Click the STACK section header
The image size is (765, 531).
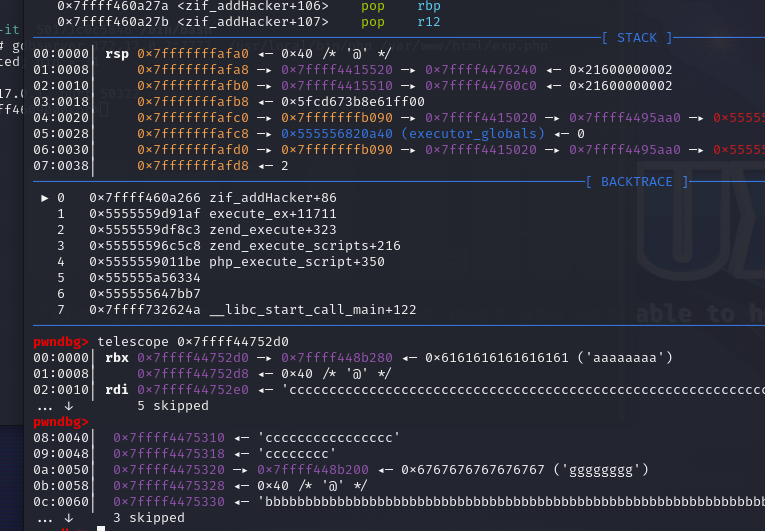point(637,38)
